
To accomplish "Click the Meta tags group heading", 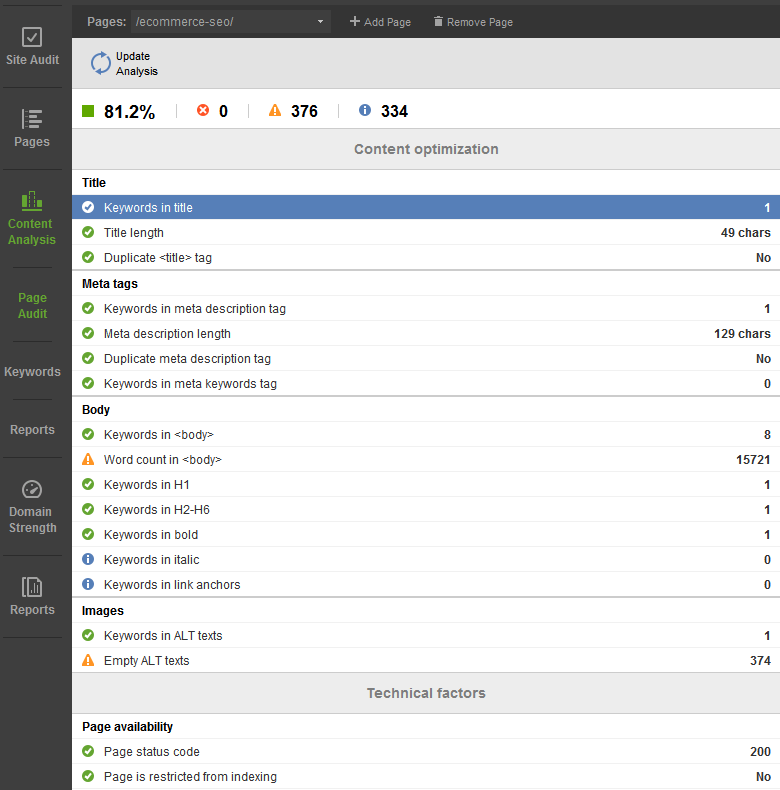I will click(x=110, y=284).
